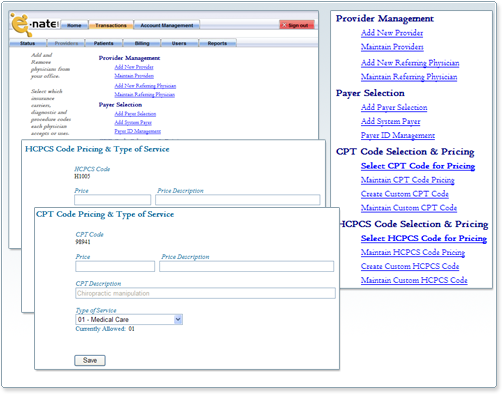Focus Price Description field in HCPCS panel
The height and width of the screenshot is (402, 502).
click(238, 200)
